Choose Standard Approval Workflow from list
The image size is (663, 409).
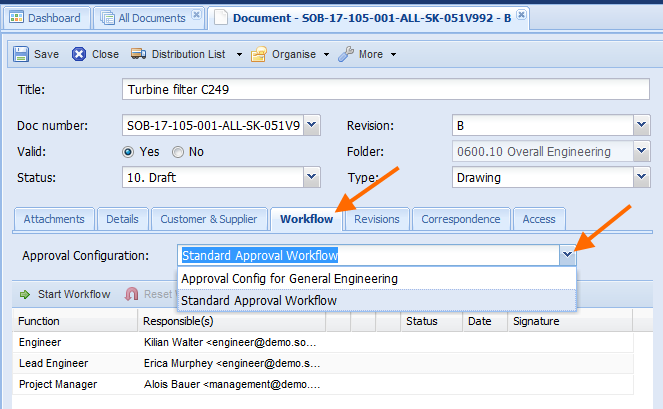(x=377, y=301)
